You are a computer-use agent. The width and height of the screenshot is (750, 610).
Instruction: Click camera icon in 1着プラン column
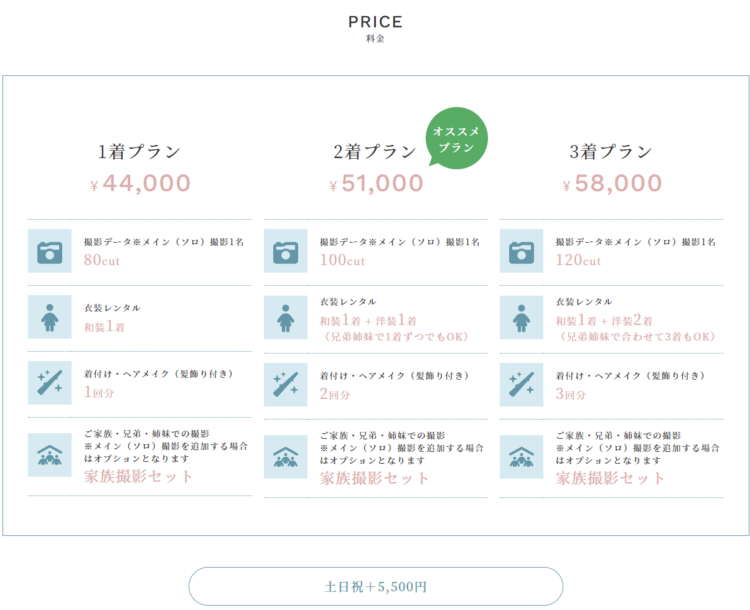[x=50, y=252]
